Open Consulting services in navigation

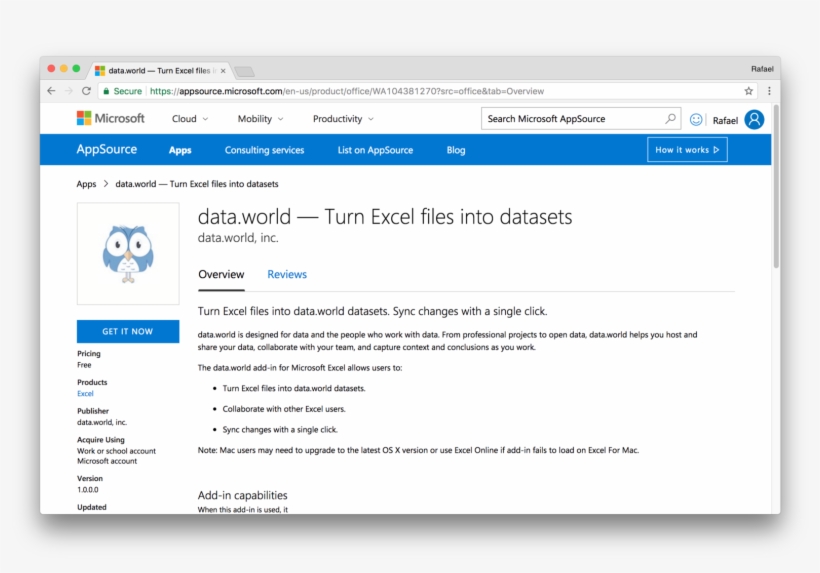(264, 150)
